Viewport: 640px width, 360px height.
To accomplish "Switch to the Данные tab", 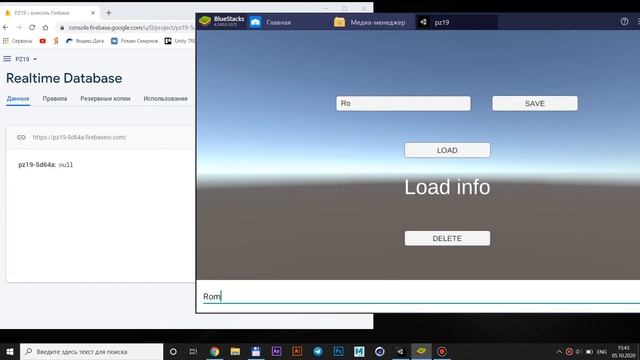I will [x=18, y=99].
